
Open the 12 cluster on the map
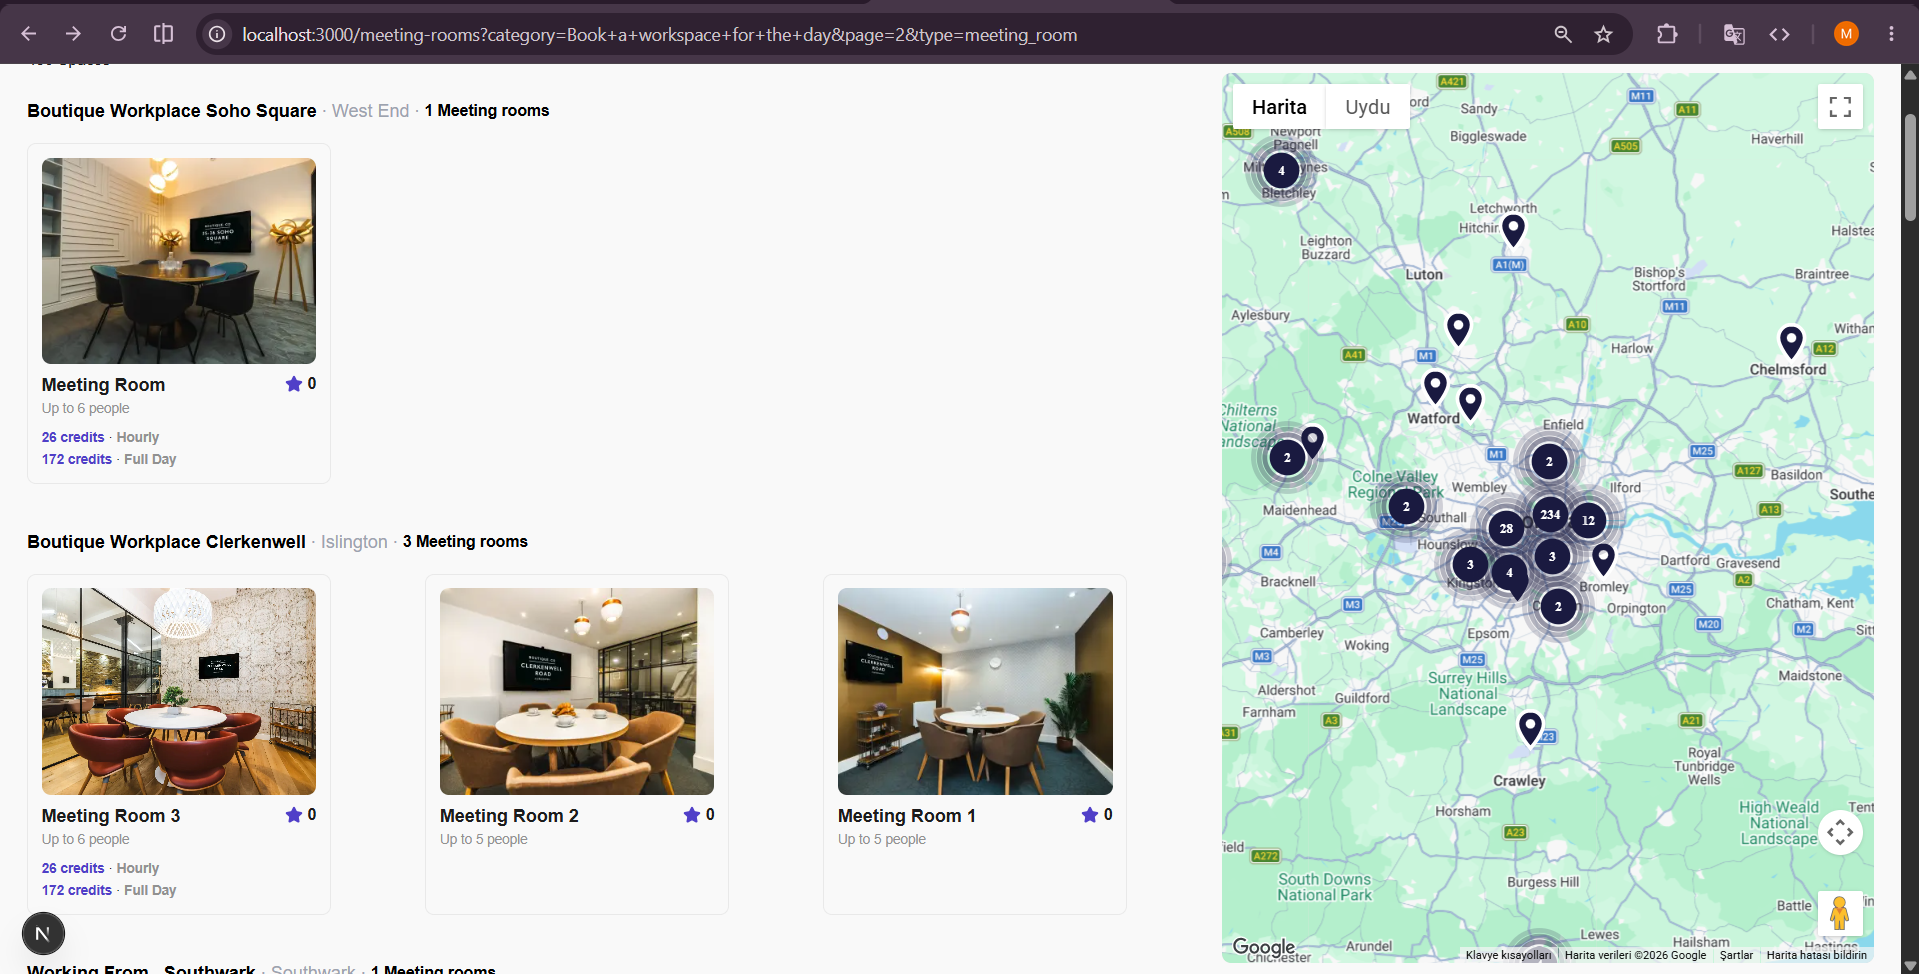point(1588,520)
